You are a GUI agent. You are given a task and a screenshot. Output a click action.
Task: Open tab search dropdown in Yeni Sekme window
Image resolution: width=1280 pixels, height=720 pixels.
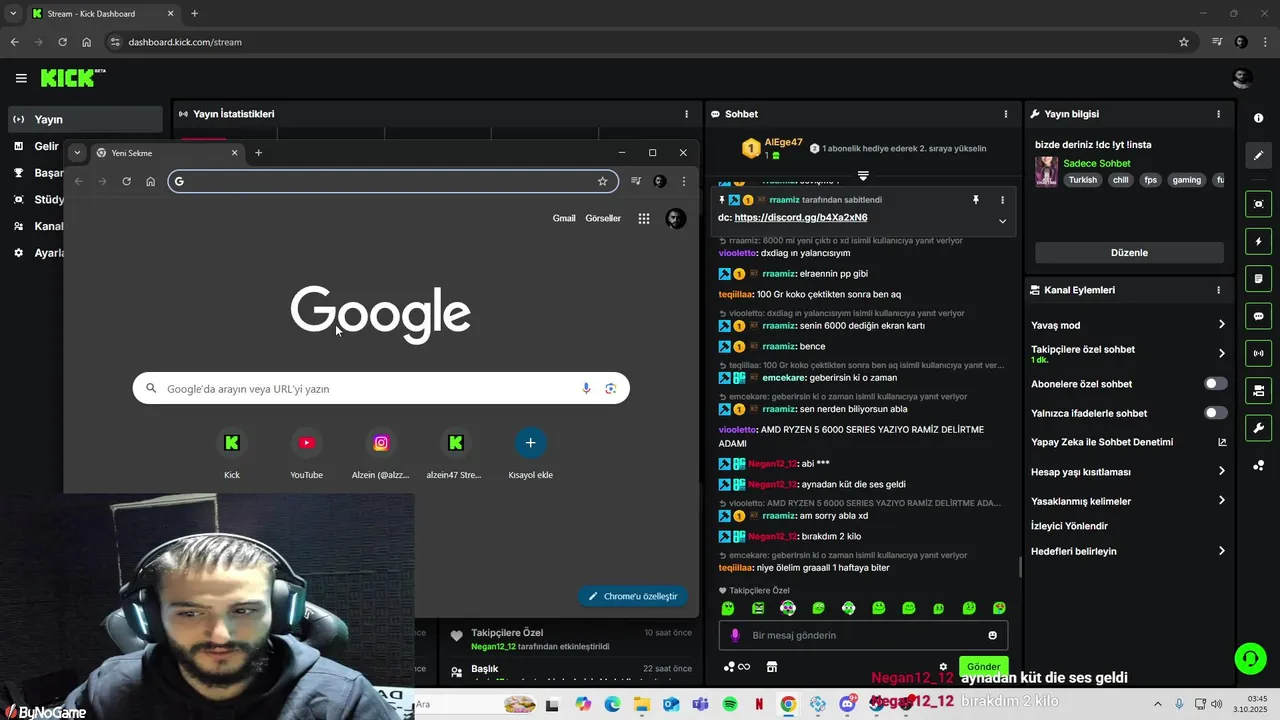coord(77,153)
